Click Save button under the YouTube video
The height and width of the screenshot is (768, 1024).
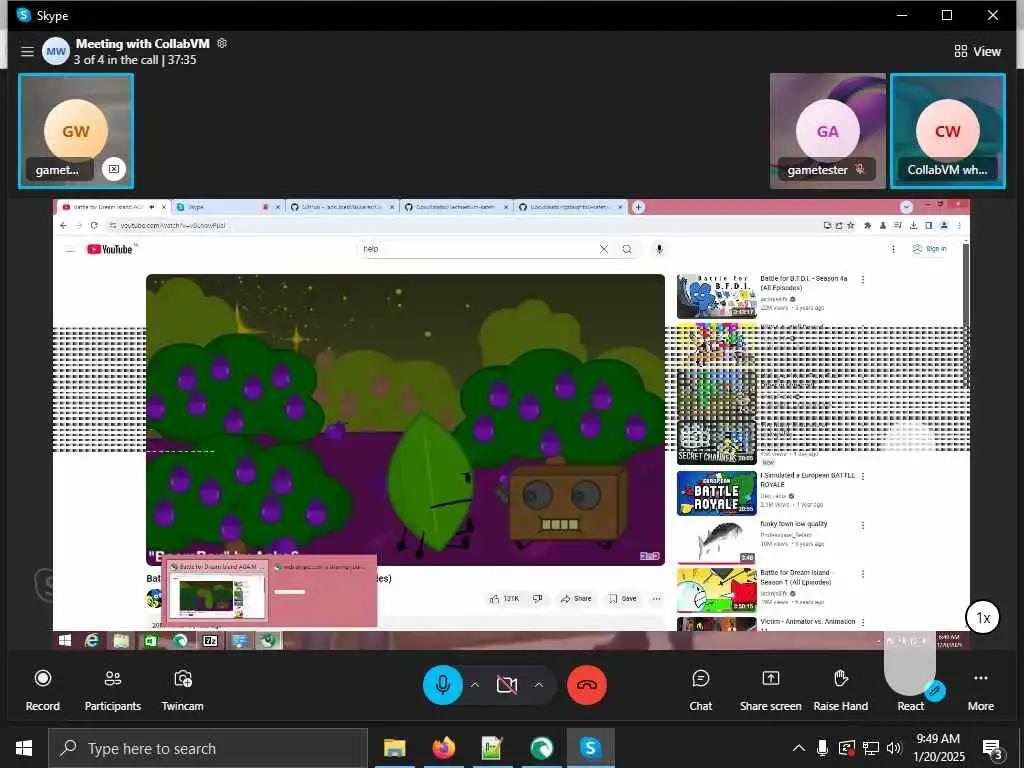pos(622,598)
